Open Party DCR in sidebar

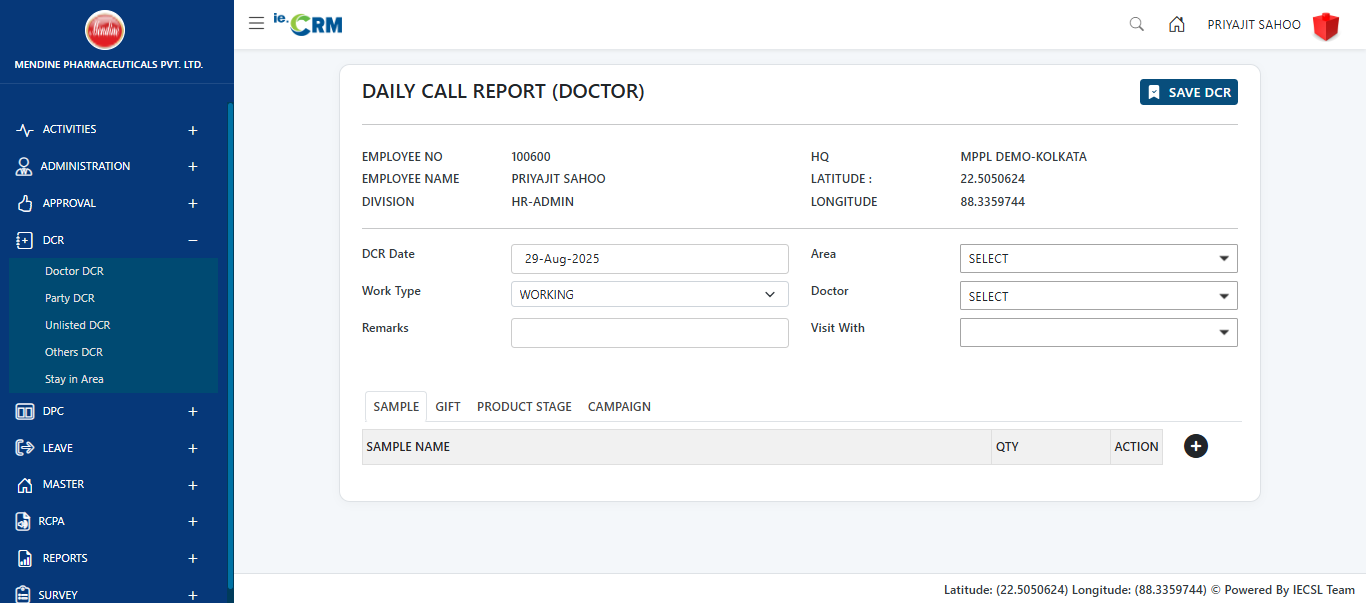point(70,298)
